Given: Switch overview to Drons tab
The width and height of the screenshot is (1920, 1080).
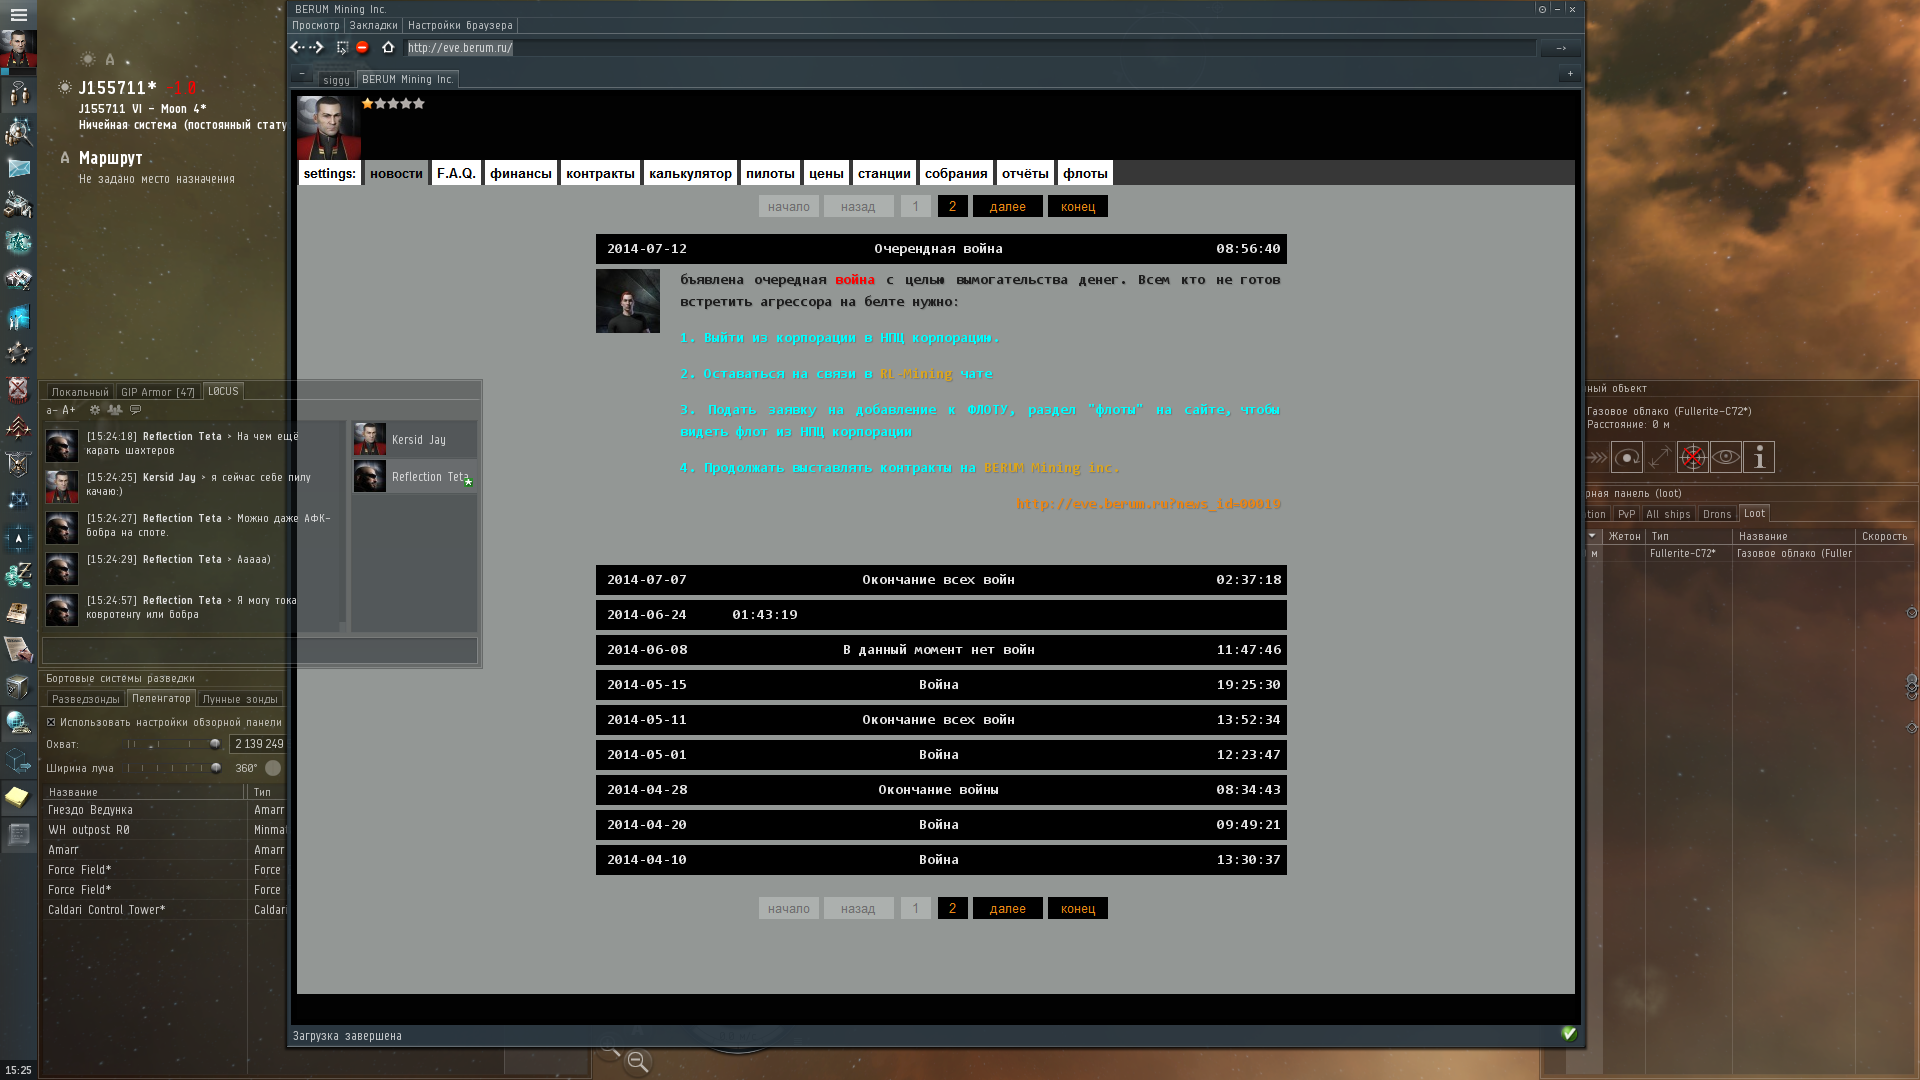Looking at the screenshot, I should pos(1717,514).
